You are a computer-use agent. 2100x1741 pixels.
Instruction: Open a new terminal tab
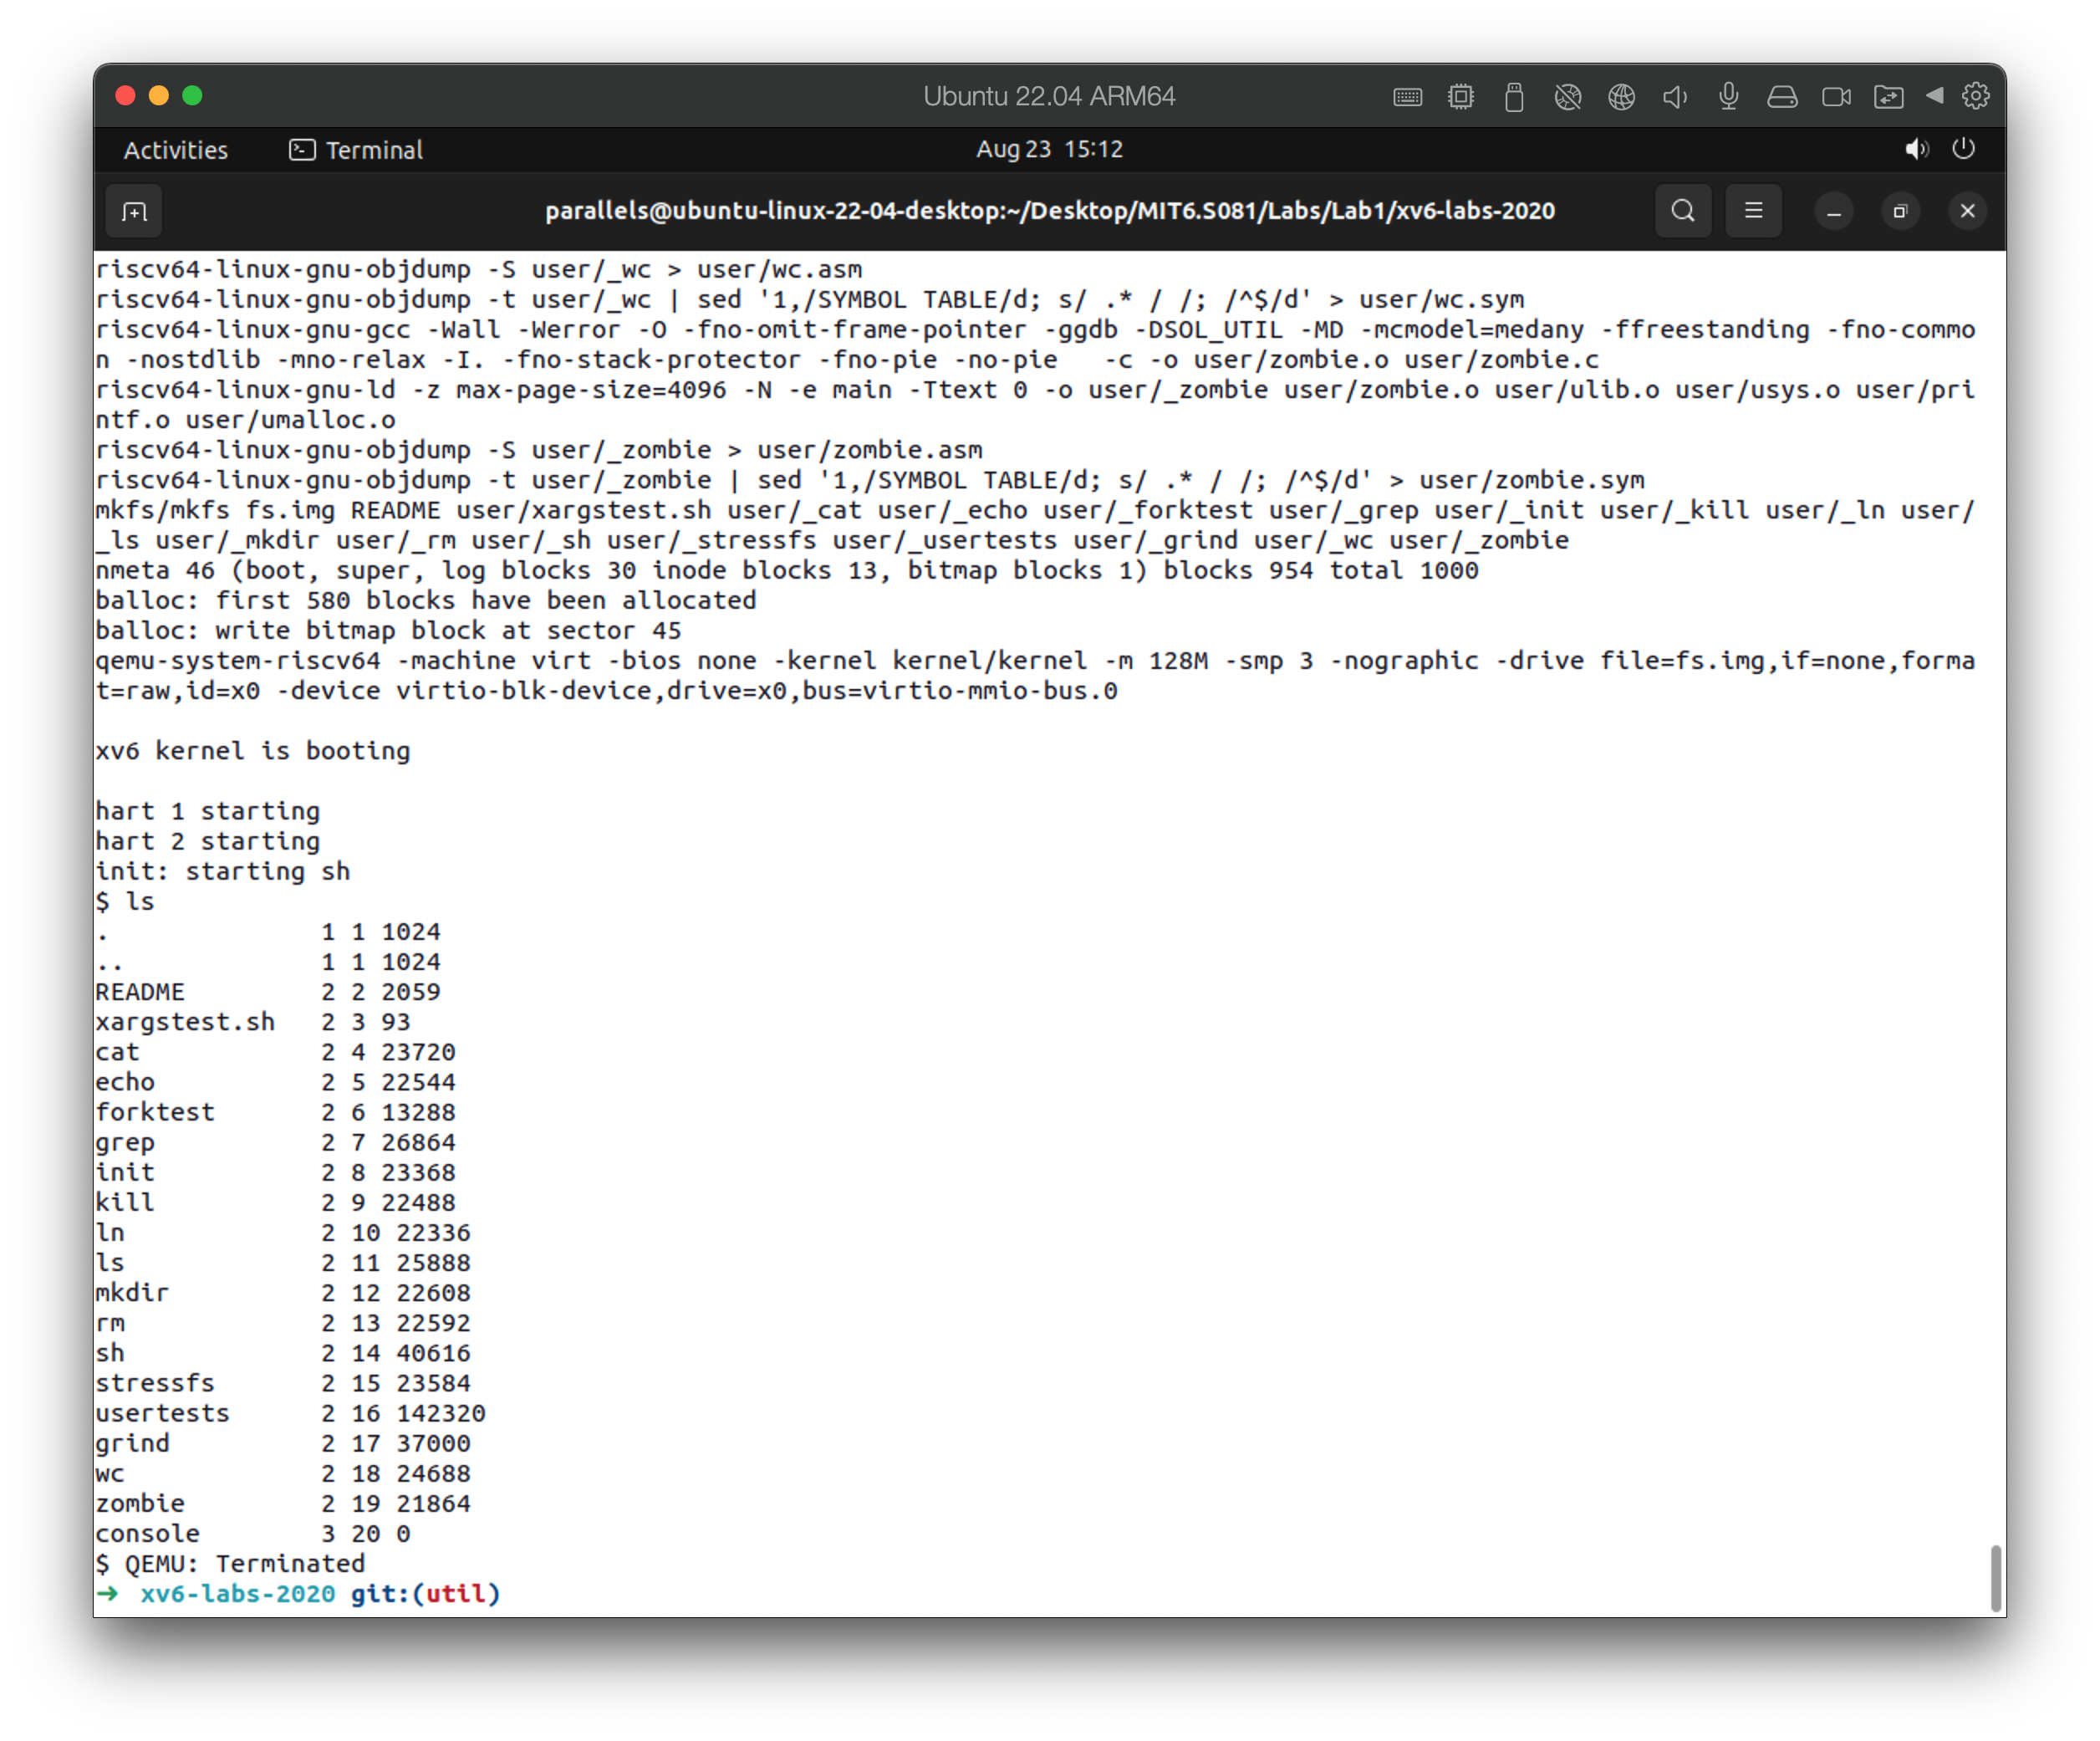[x=133, y=211]
